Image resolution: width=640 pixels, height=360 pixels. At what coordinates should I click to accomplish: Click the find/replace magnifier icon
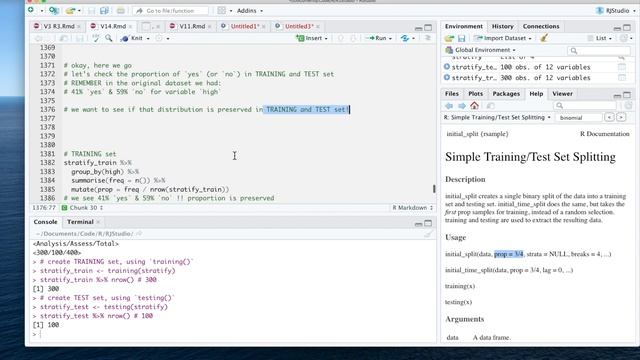point(109,38)
